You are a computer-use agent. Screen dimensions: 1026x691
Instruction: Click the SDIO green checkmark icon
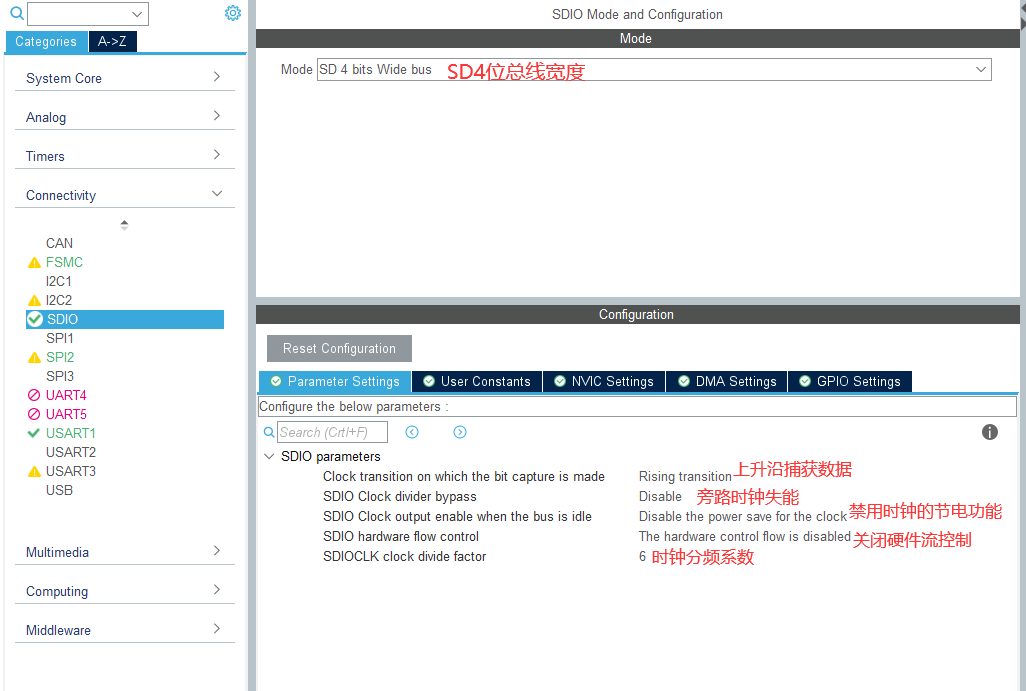tap(35, 319)
